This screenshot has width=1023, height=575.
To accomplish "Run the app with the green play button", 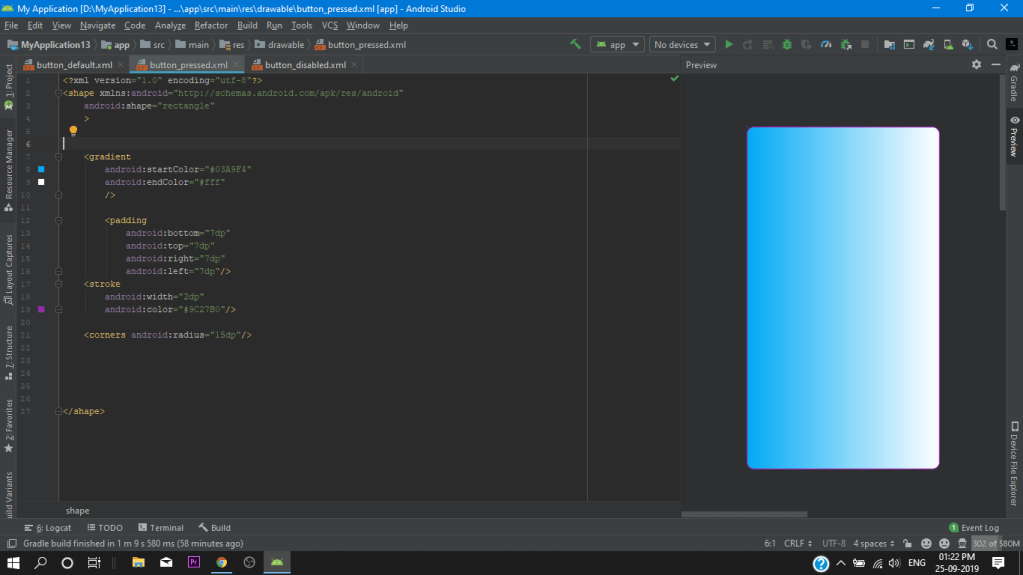I will (x=729, y=45).
